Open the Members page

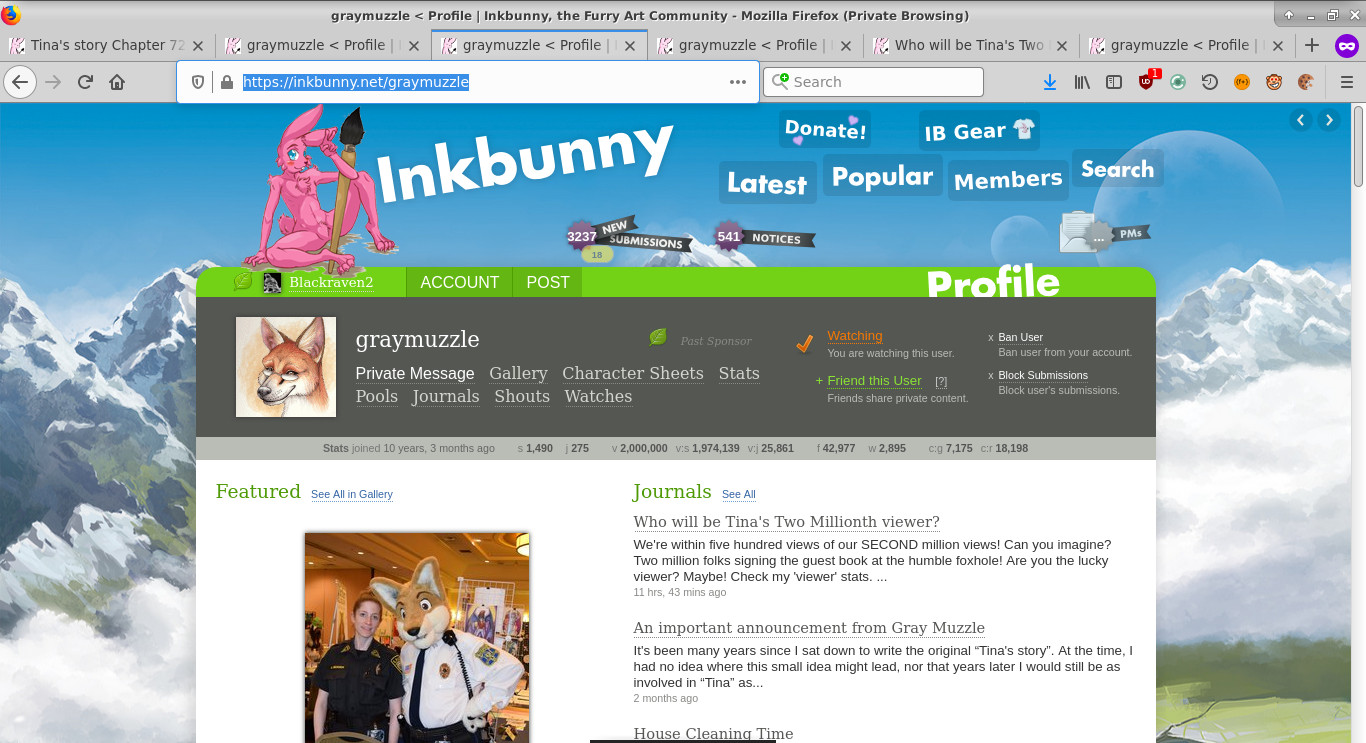[x=1008, y=180]
